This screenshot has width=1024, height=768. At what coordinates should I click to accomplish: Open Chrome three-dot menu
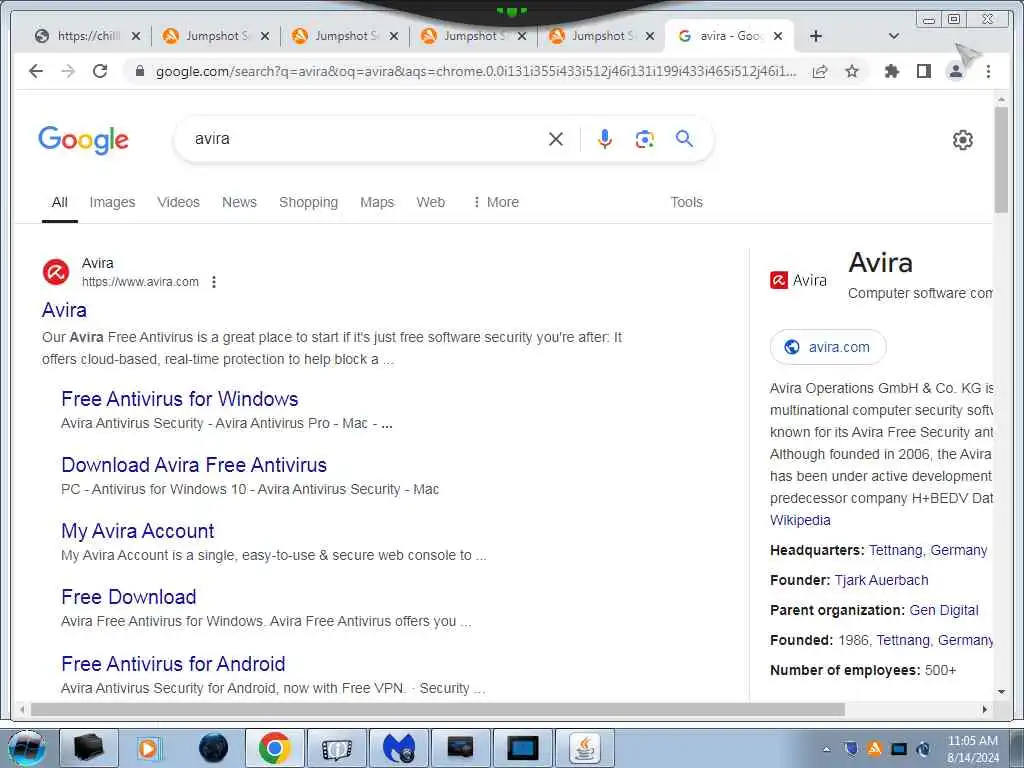(988, 71)
